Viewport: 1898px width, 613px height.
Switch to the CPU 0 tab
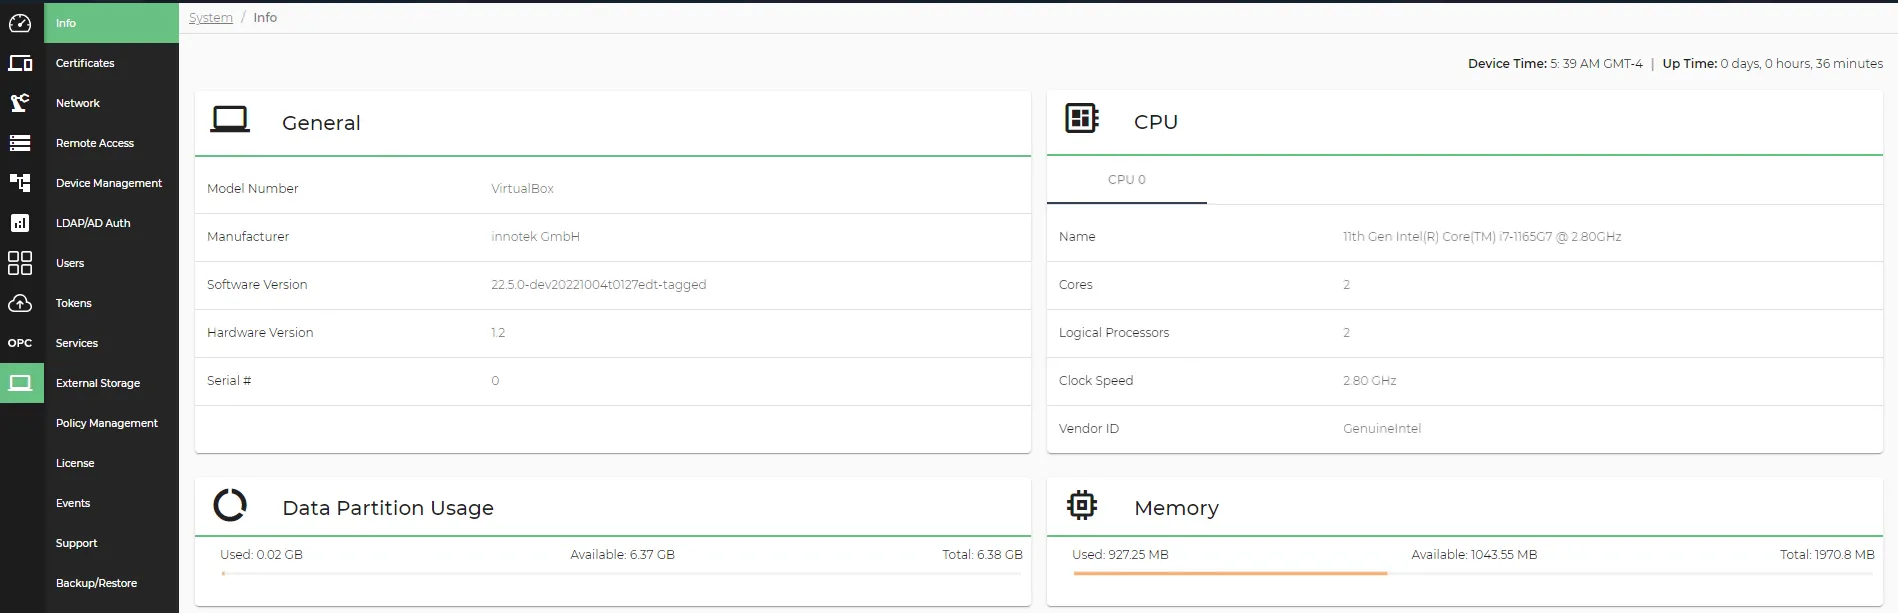click(1127, 180)
